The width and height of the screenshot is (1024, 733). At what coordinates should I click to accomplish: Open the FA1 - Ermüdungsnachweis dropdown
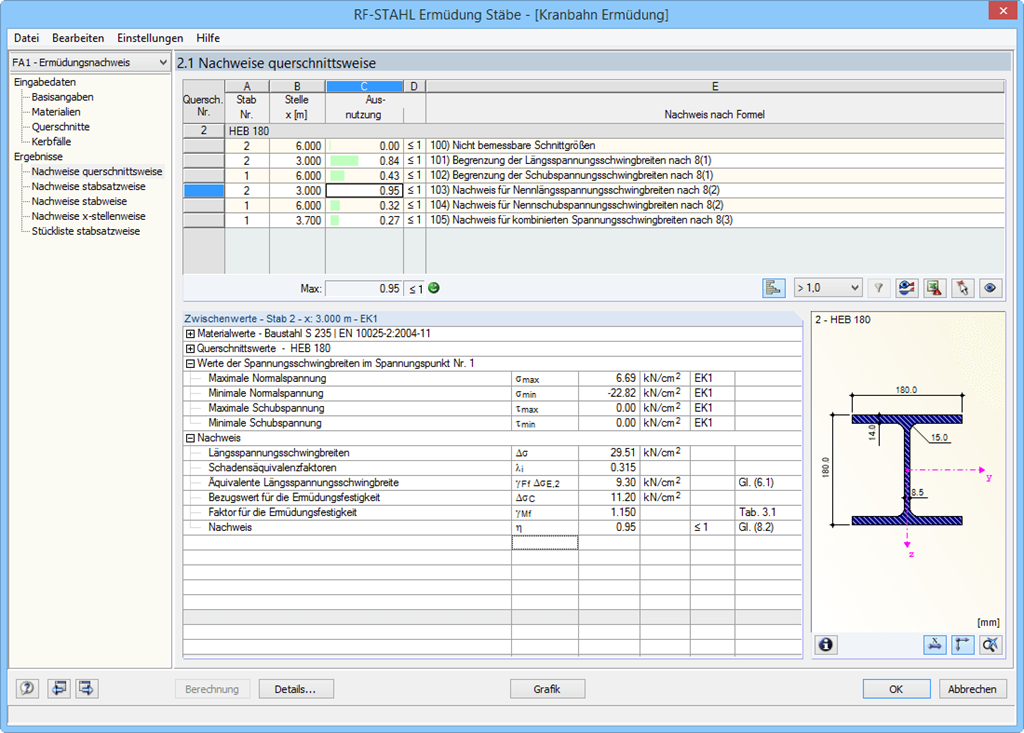click(89, 62)
